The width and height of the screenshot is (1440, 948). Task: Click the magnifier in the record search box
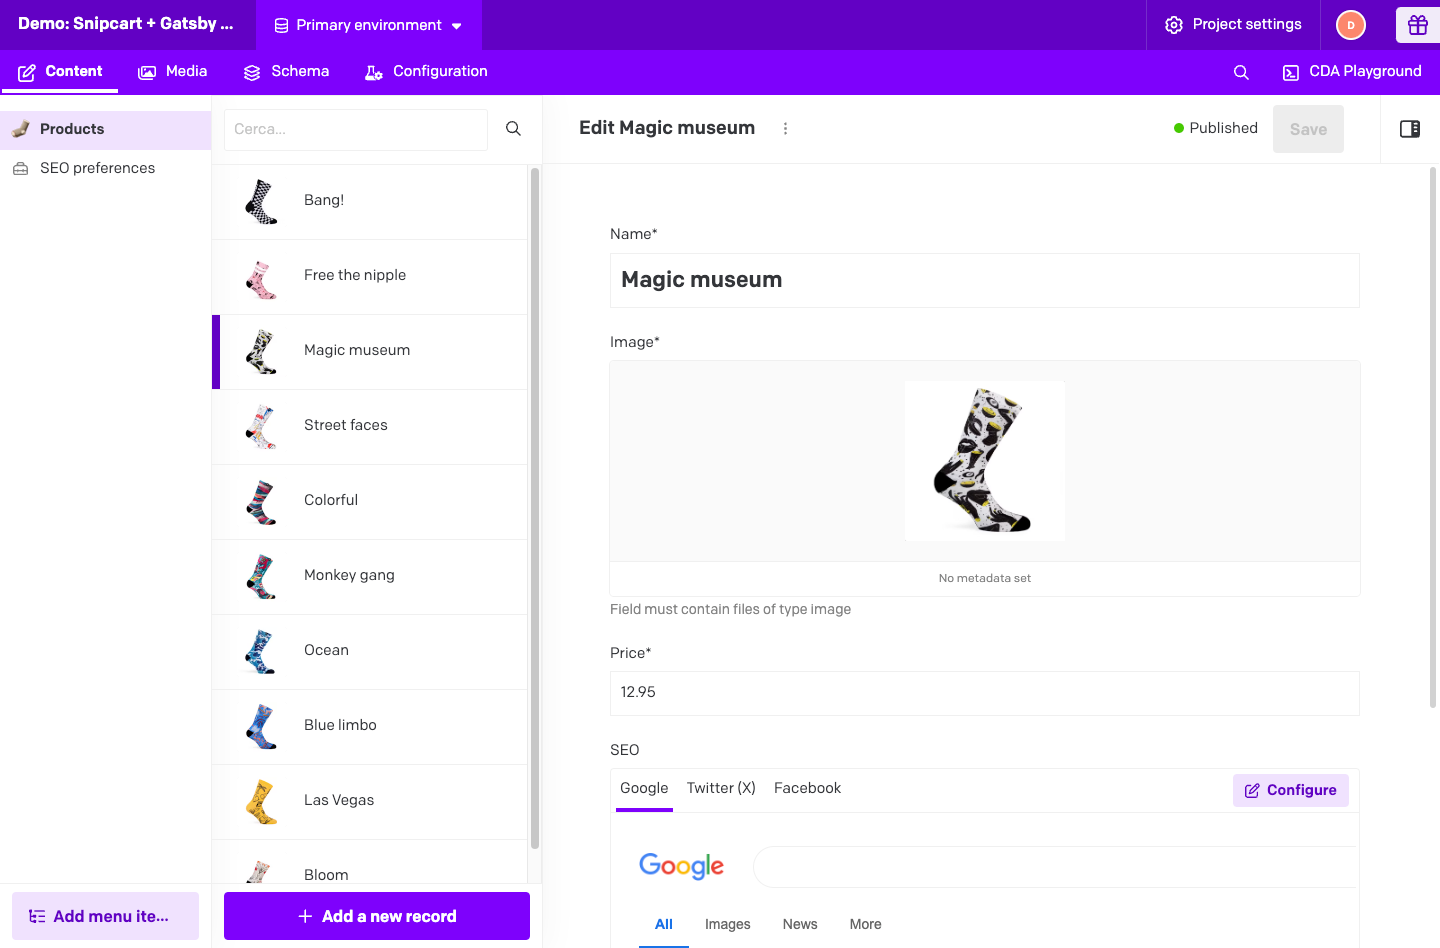(x=513, y=129)
